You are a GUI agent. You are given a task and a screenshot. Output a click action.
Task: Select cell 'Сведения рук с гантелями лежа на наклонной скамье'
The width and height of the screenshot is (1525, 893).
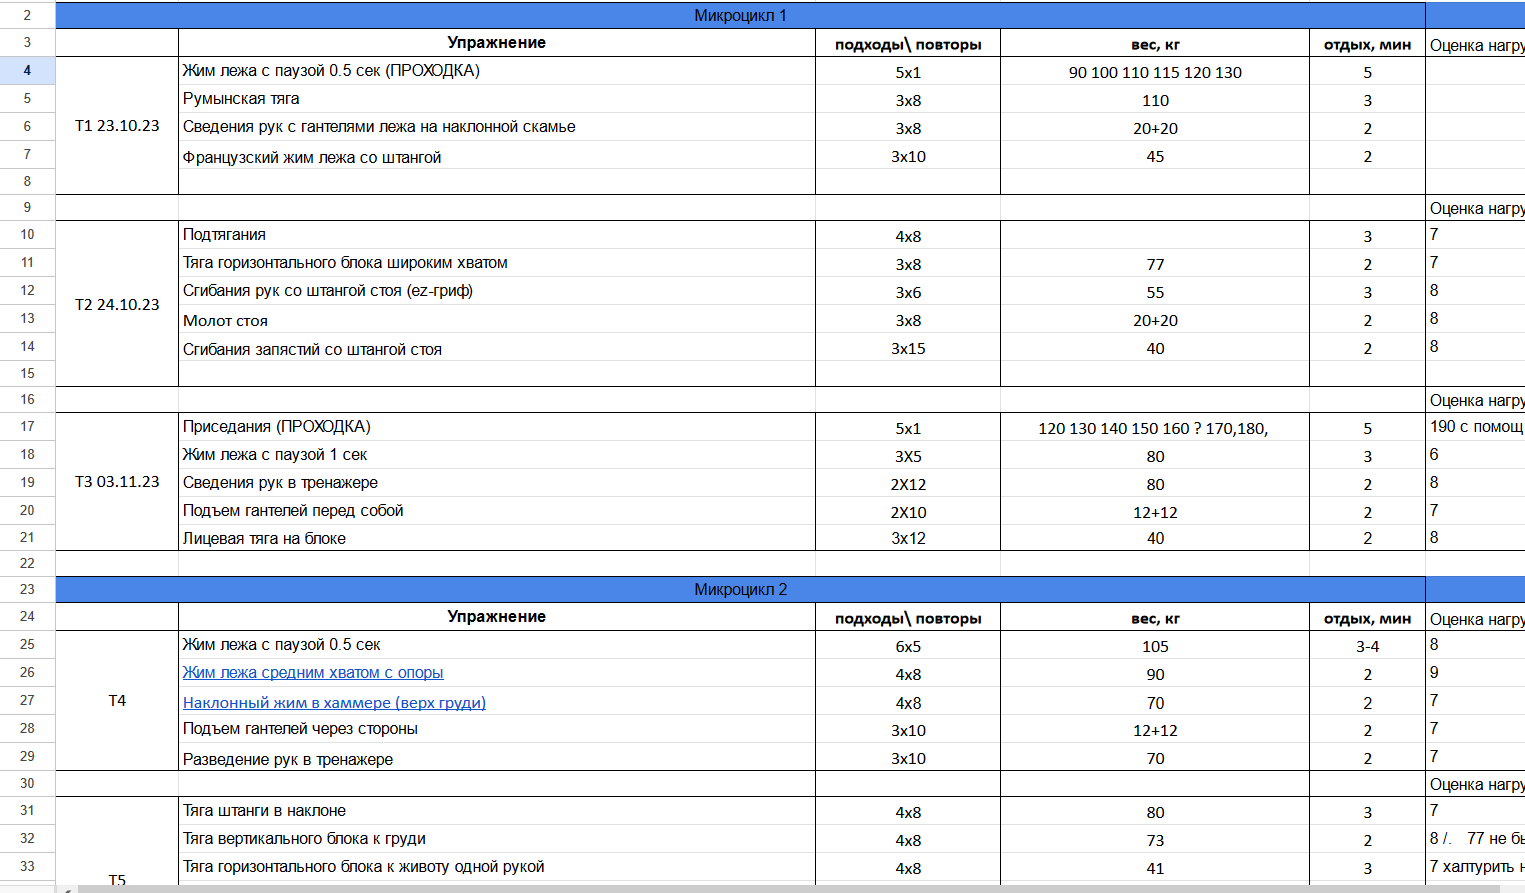tap(497, 127)
